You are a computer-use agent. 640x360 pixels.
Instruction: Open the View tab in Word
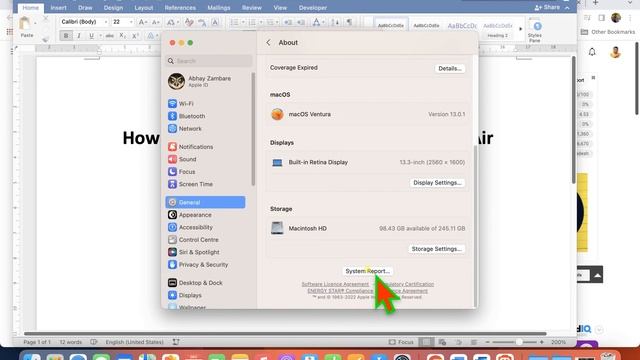coord(280,8)
